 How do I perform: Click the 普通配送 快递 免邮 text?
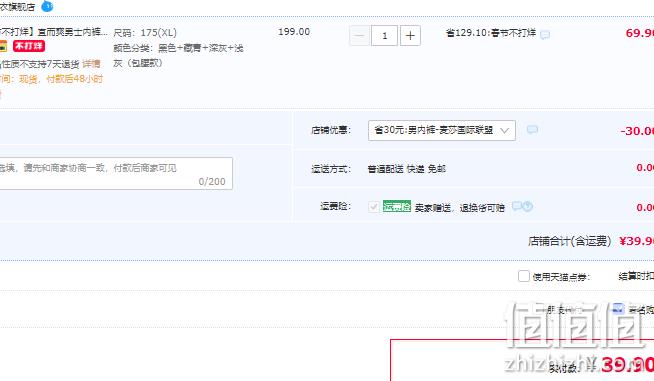407,169
